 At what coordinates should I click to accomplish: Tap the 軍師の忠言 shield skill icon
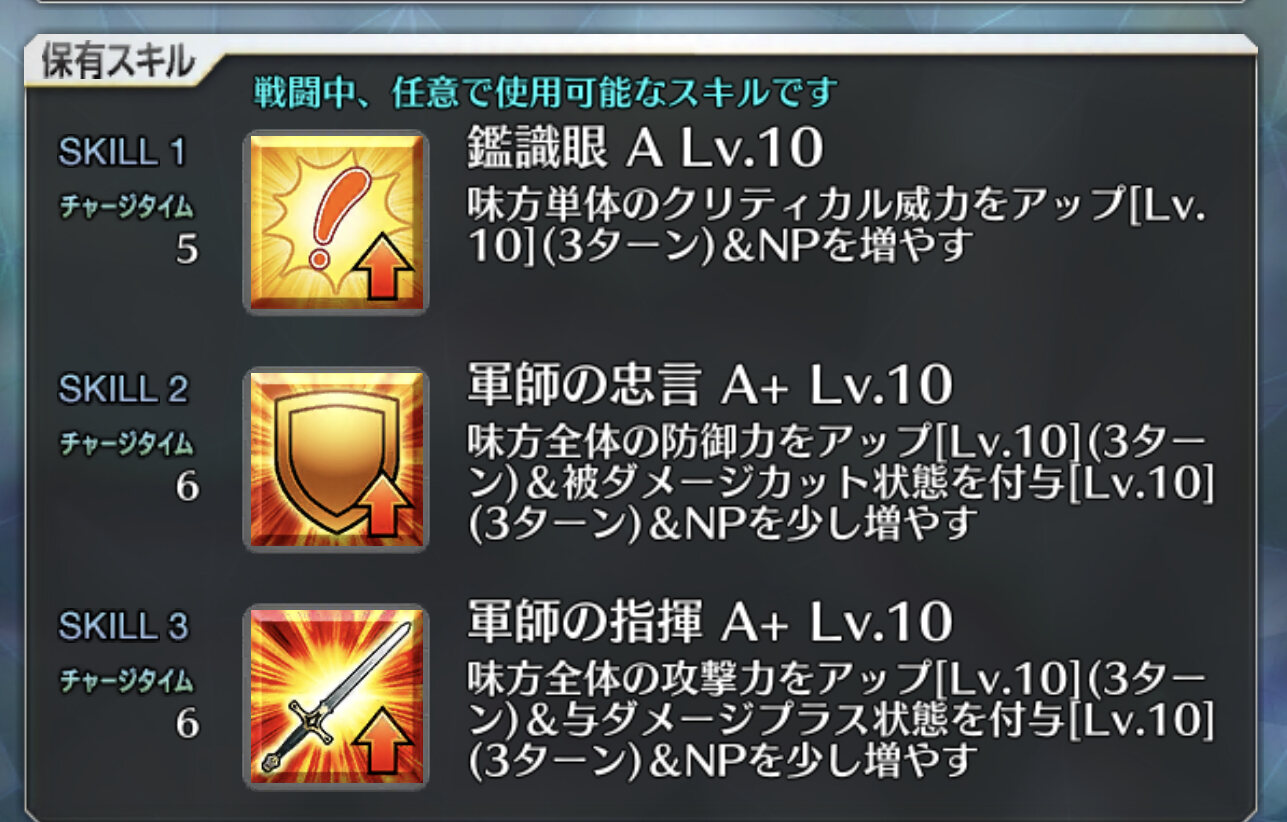pos(336,459)
